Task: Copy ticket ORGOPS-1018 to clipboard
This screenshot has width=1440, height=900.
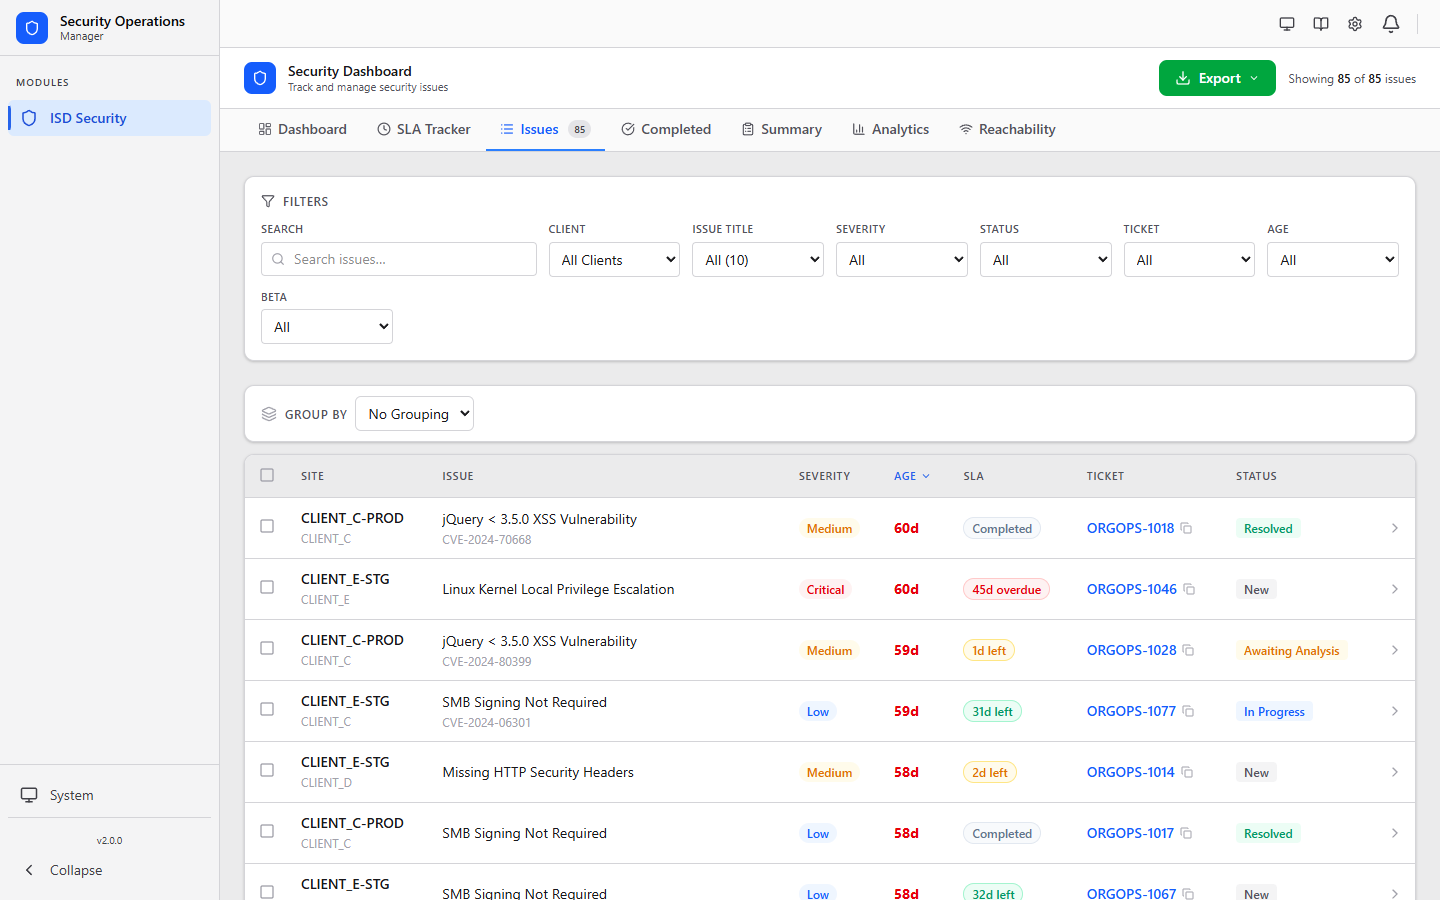Action: point(1187,528)
